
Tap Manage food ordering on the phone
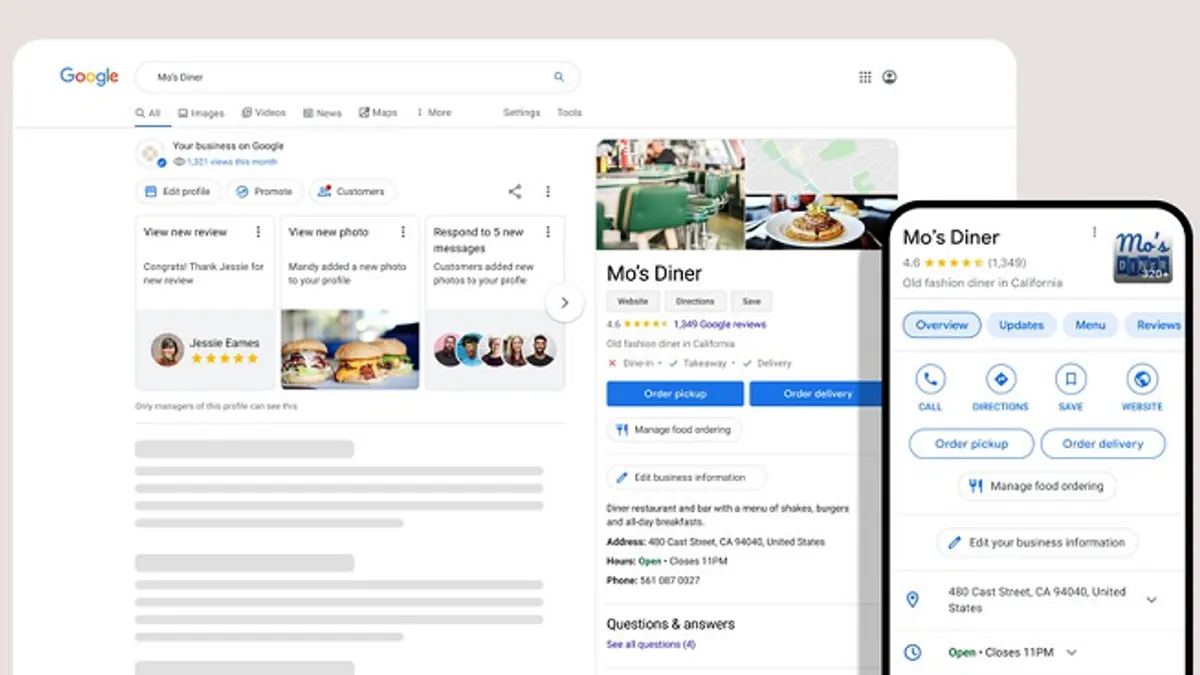(x=1037, y=486)
